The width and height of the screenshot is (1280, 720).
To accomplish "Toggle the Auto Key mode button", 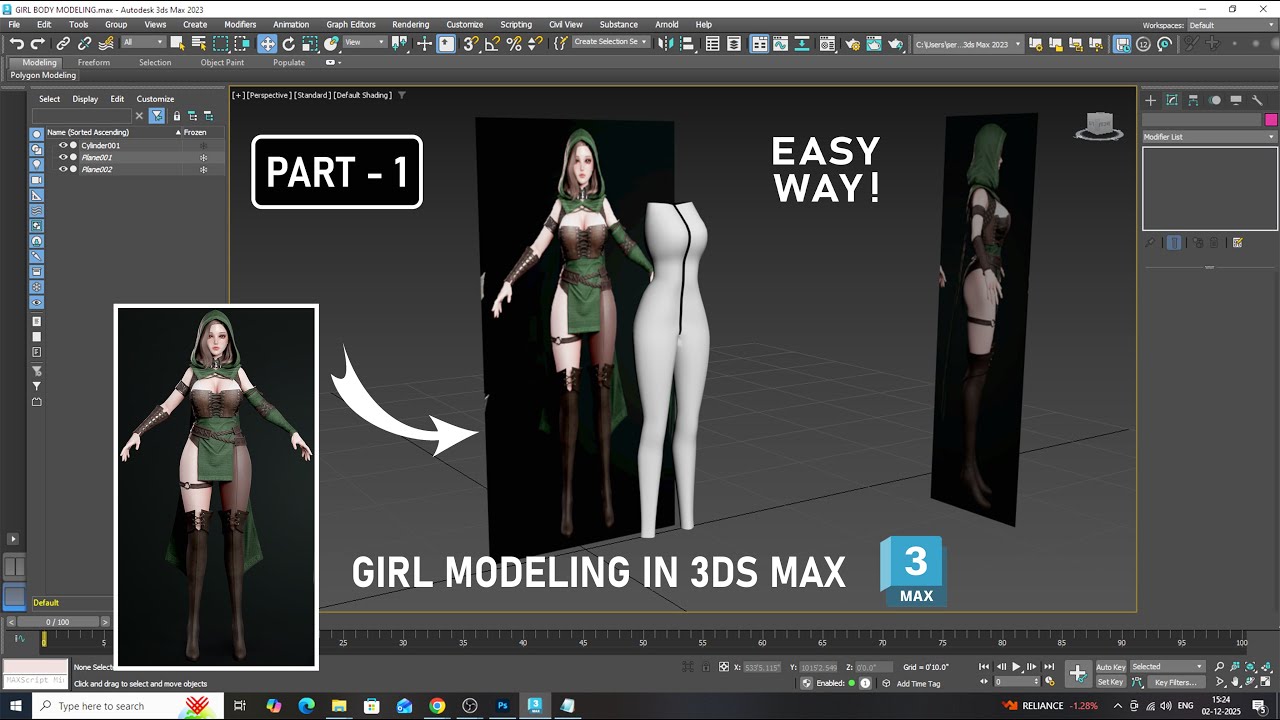I will click(1111, 666).
